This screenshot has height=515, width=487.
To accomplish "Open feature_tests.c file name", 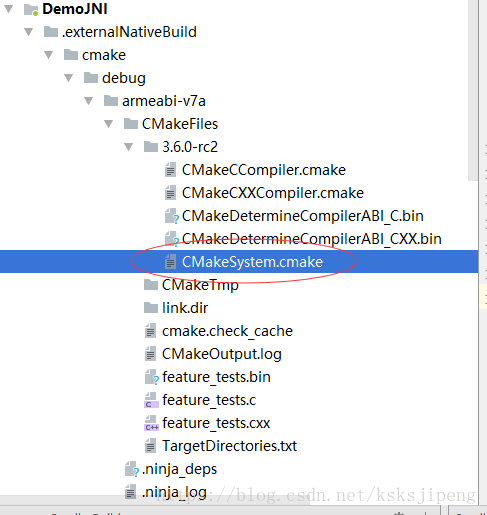I will [x=209, y=400].
